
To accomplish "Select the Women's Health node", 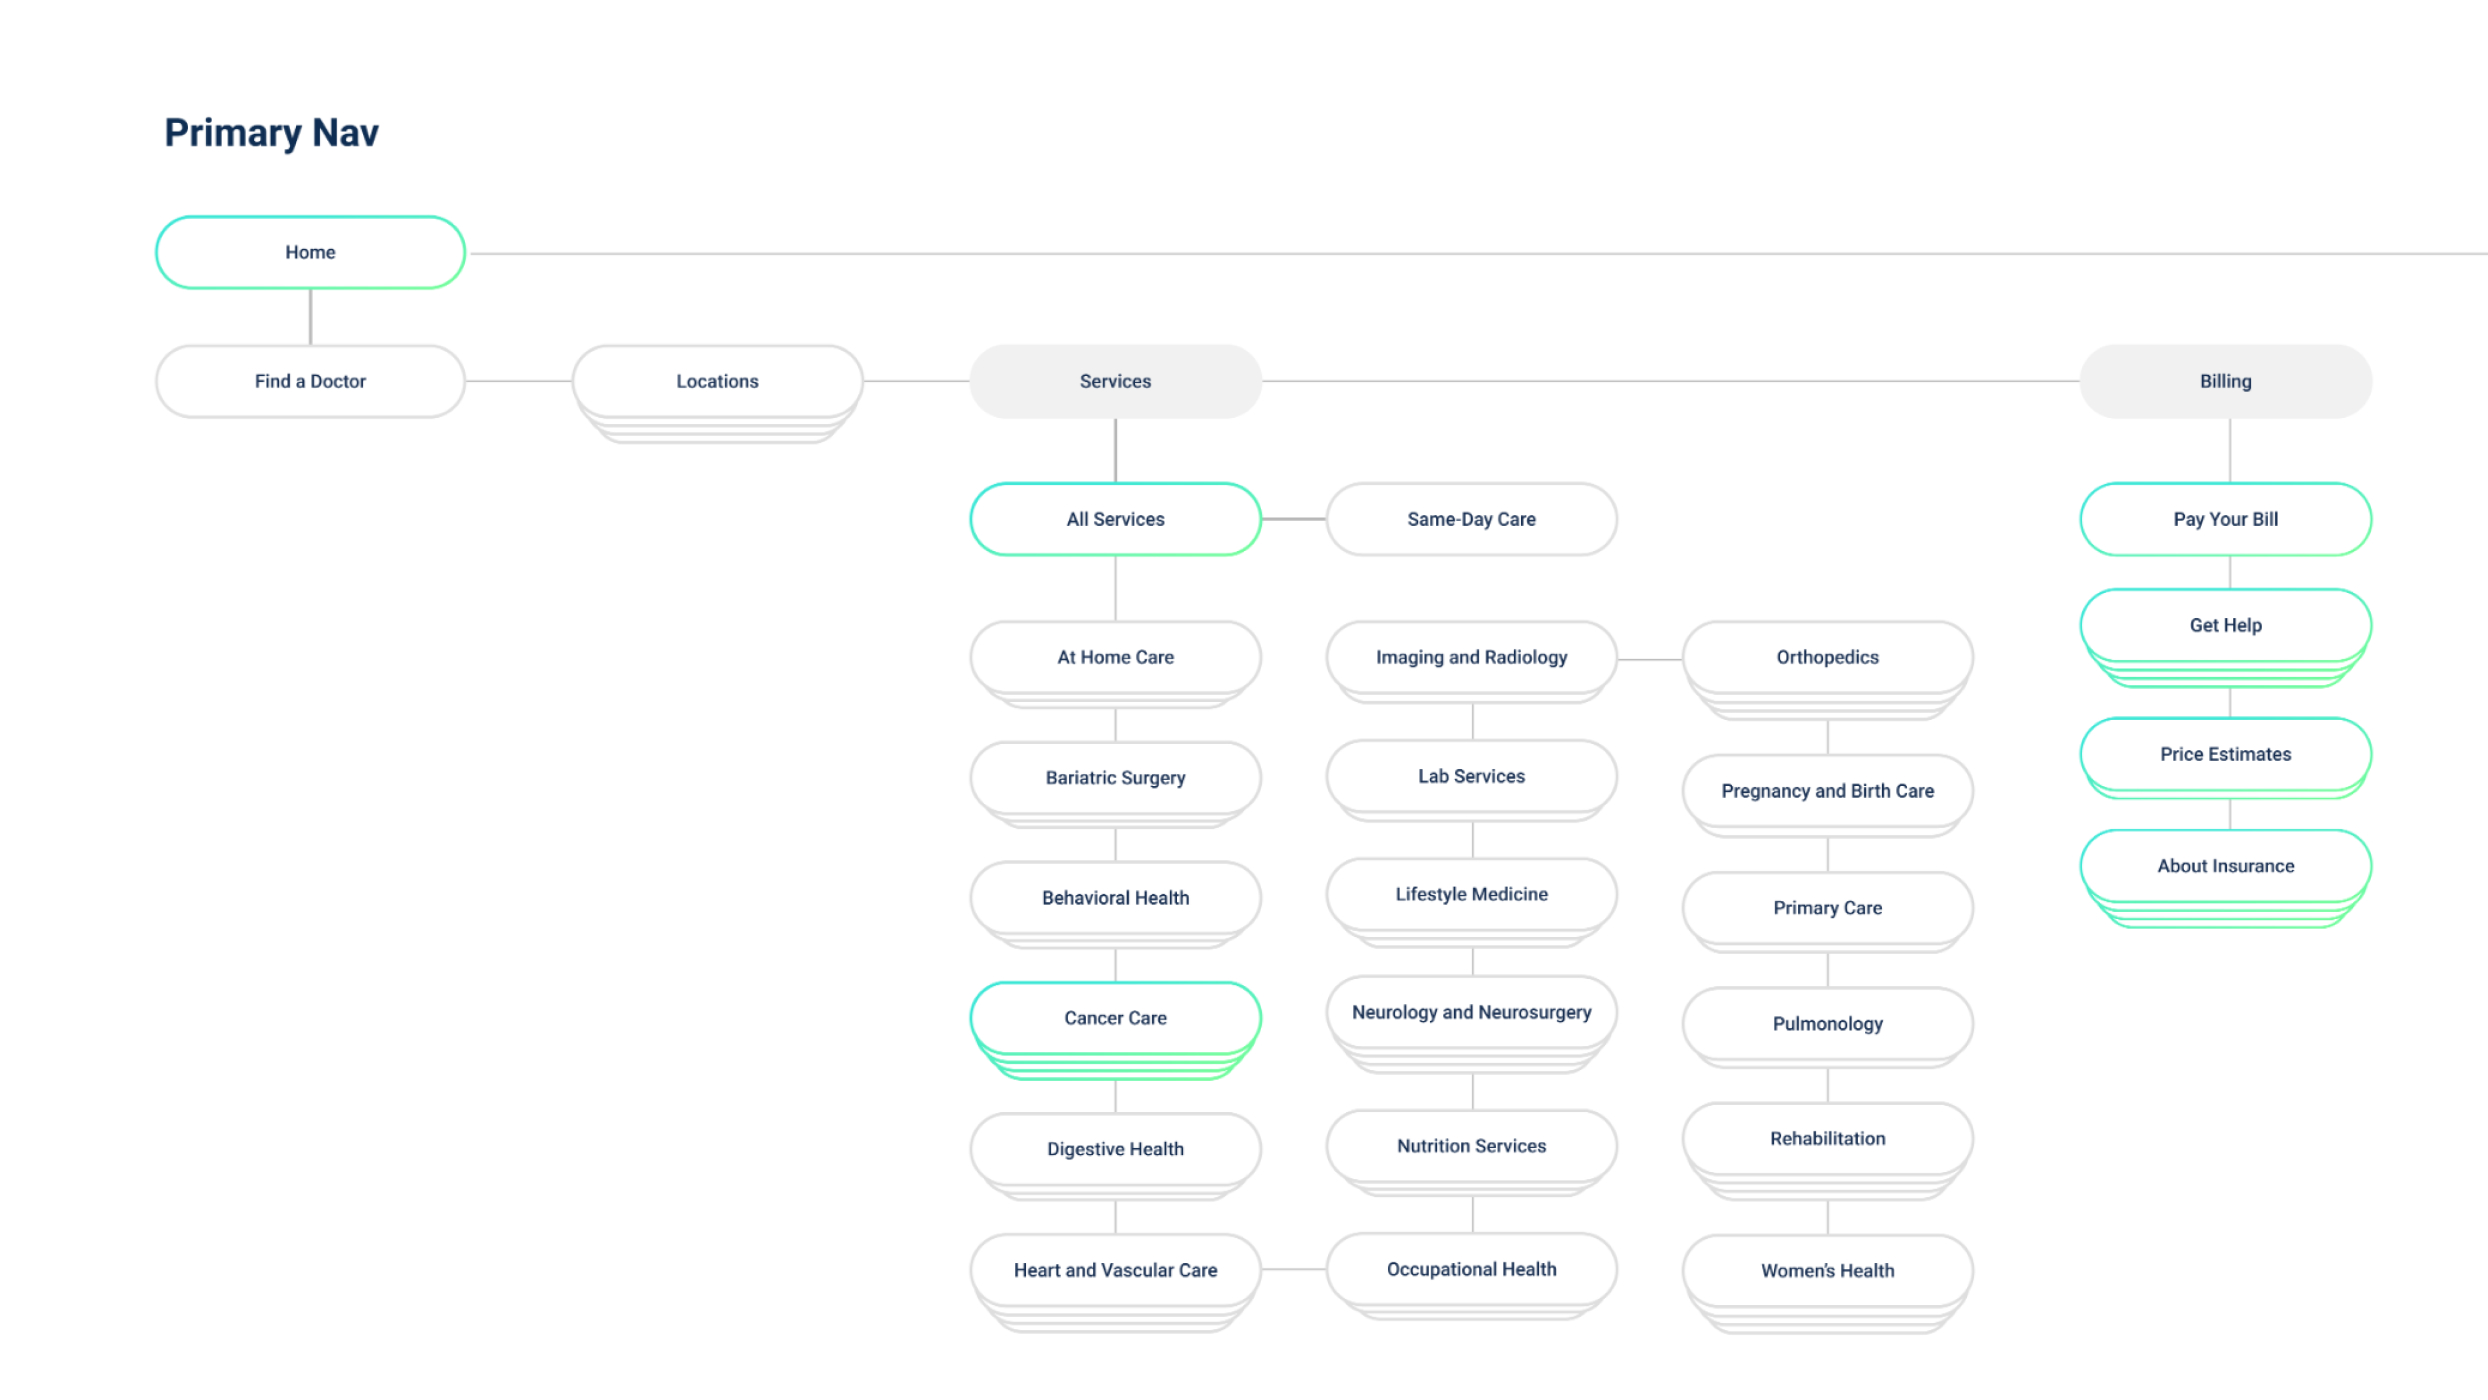I will tap(1827, 1270).
